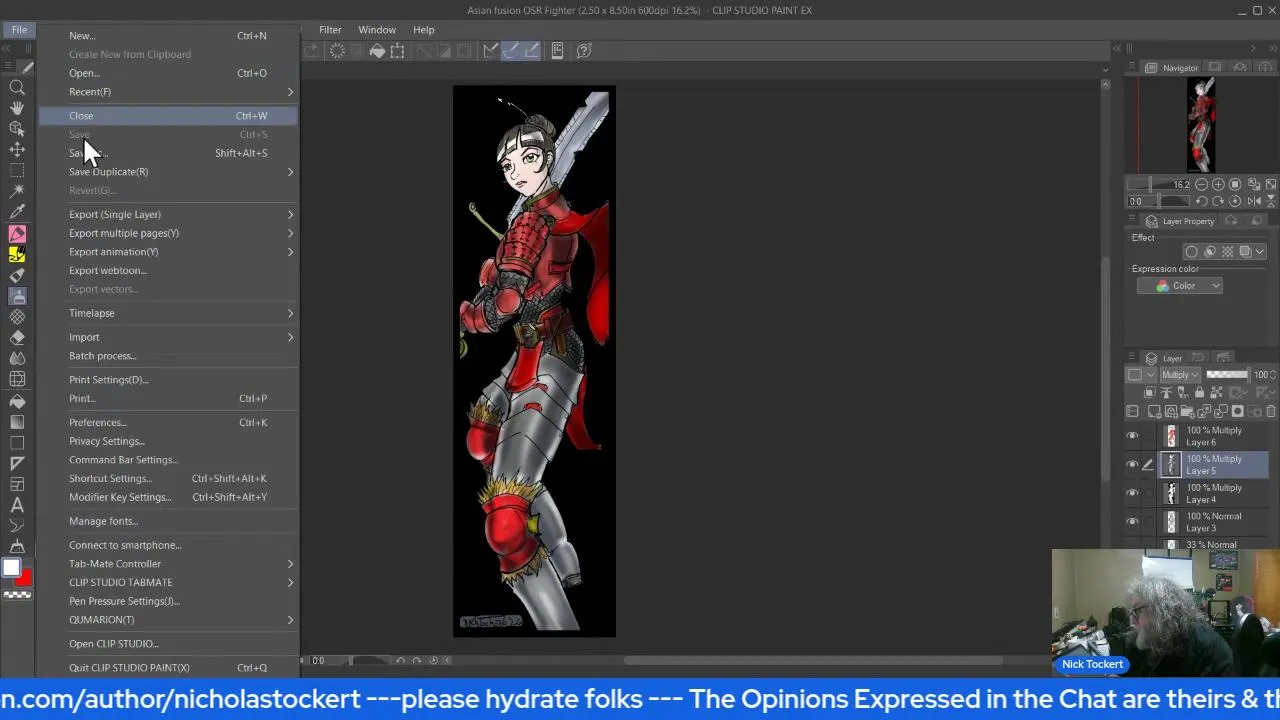The image size is (1280, 720).
Task: Expand the Timelapse submenu
Action: pos(168,313)
